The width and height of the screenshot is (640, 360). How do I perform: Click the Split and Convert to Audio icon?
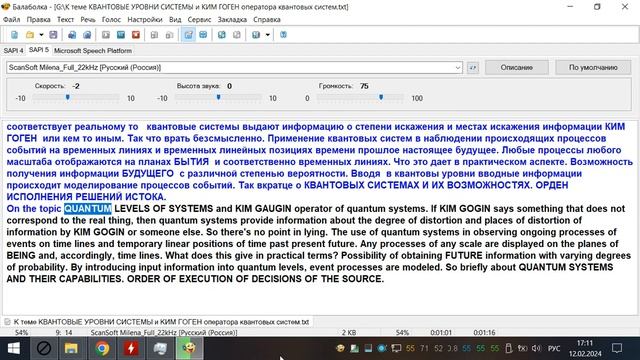pyautogui.click(x=87, y=35)
